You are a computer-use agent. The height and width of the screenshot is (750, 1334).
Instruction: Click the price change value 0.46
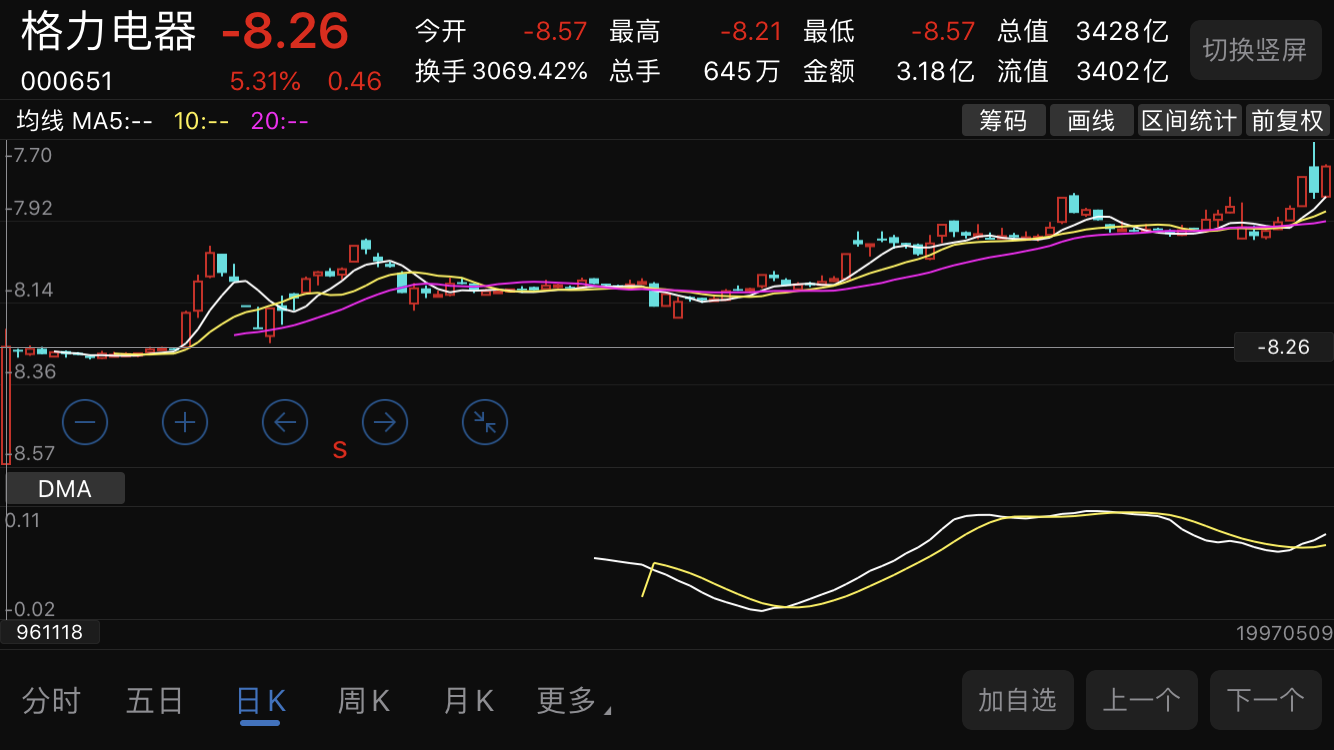355,81
